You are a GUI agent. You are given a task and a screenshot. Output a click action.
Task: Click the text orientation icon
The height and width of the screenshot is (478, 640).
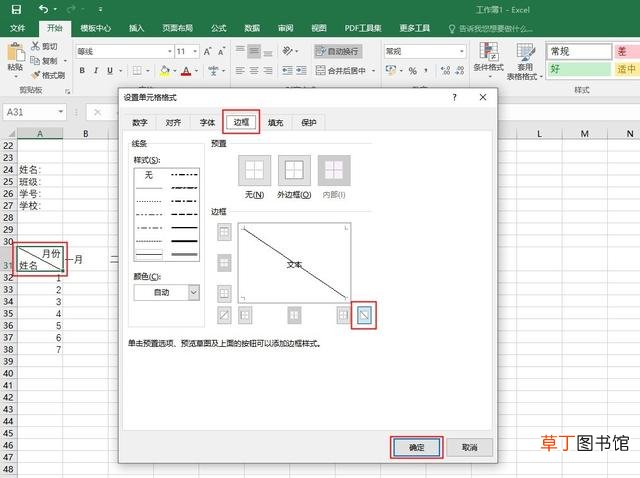click(x=287, y=51)
